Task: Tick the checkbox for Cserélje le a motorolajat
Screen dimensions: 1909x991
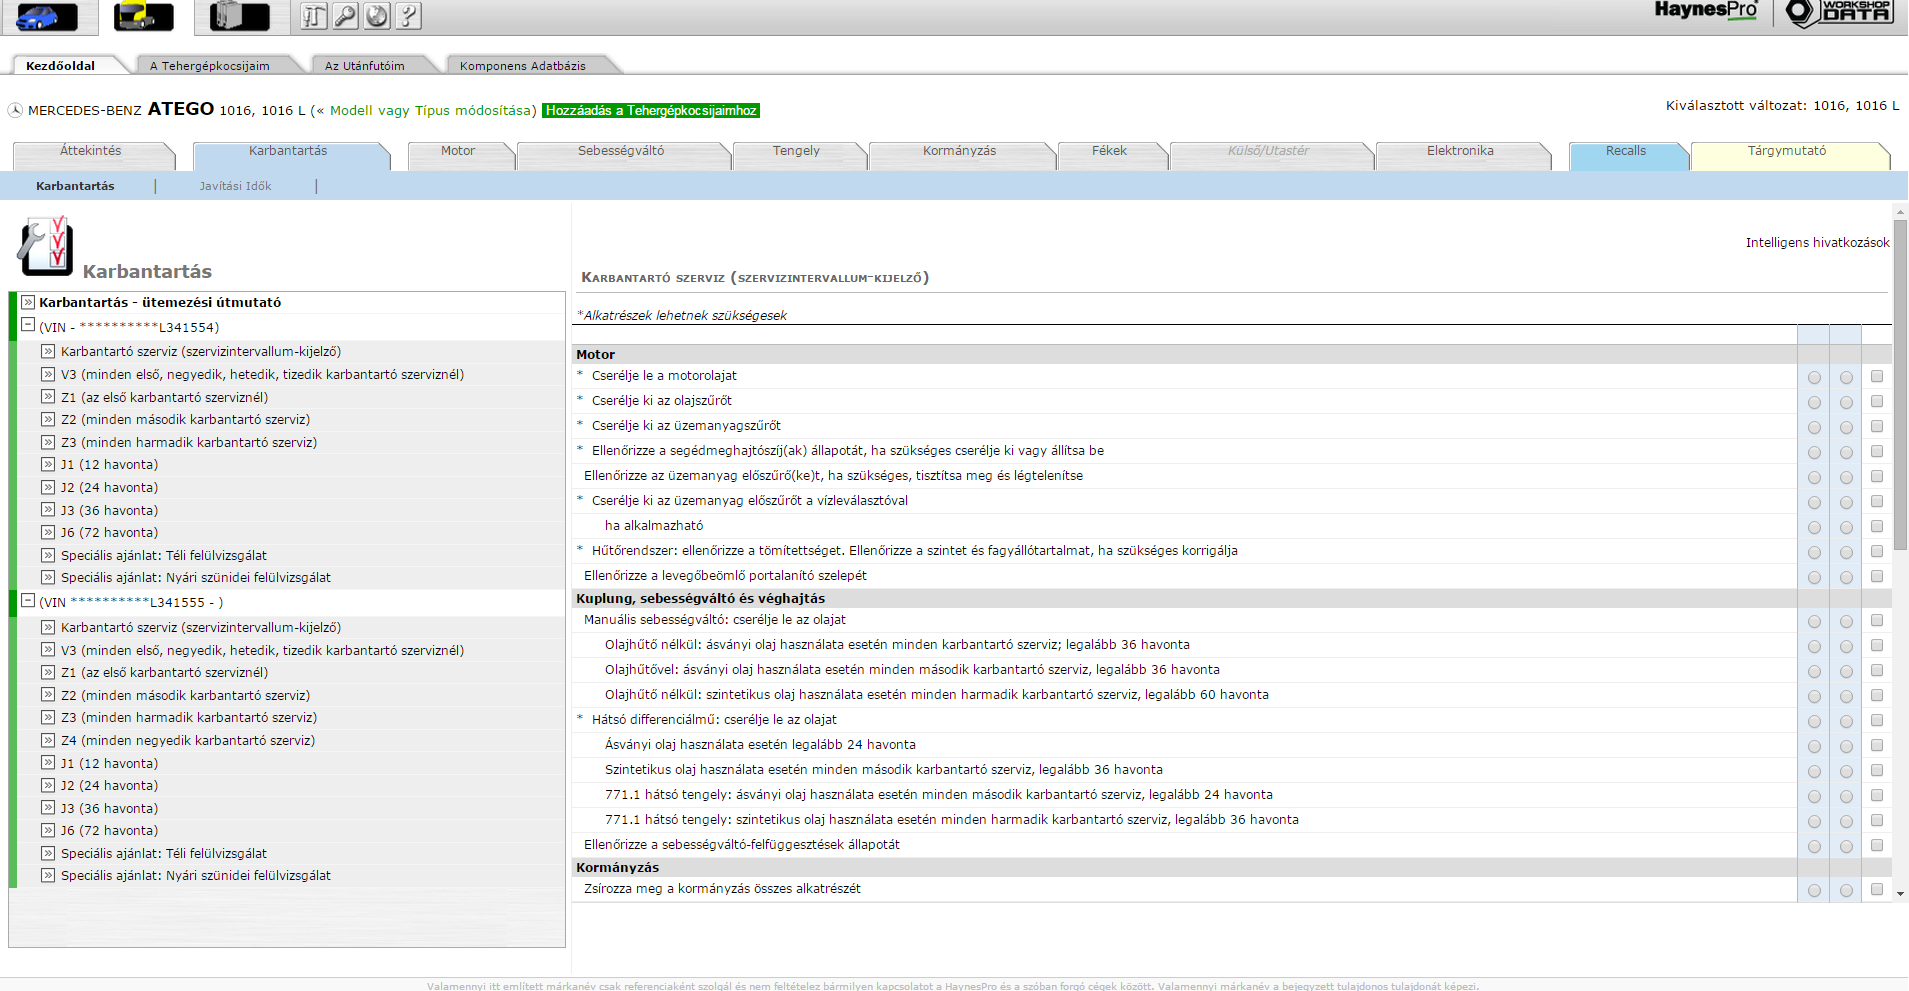Action: pyautogui.click(x=1877, y=377)
